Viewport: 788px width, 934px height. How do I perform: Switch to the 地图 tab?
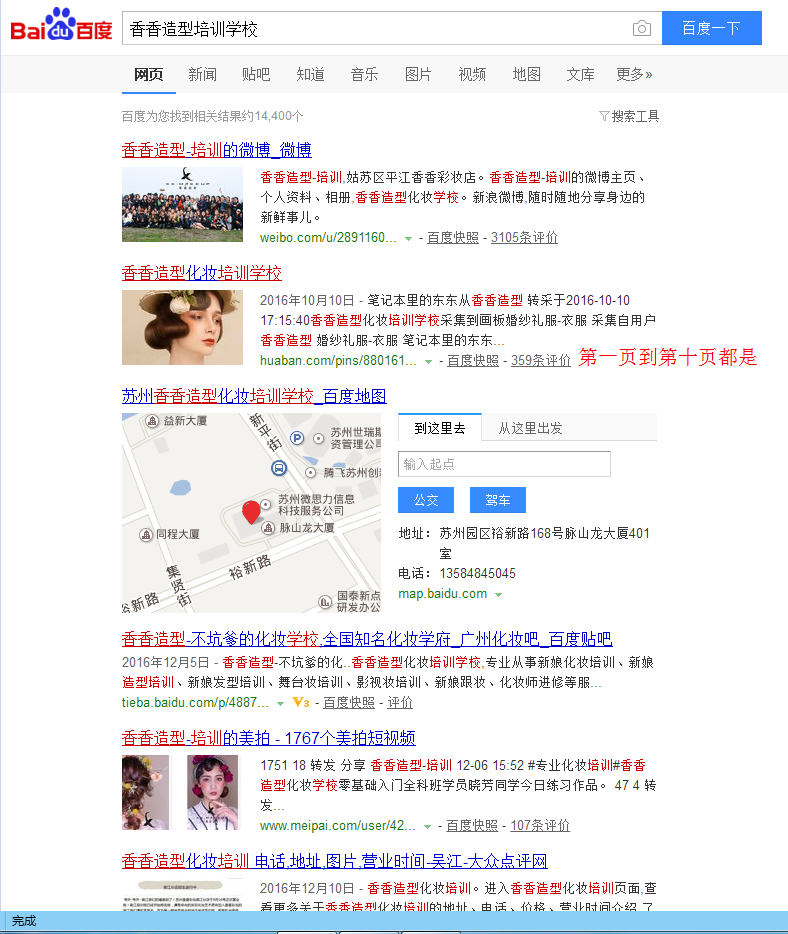coord(527,74)
